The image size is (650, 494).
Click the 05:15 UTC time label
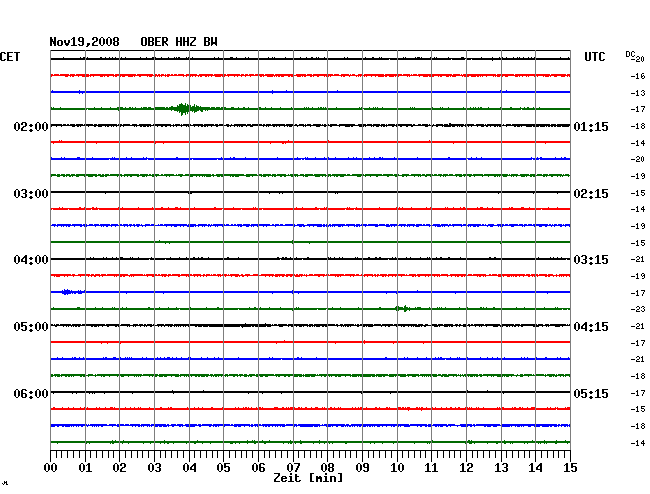point(591,393)
